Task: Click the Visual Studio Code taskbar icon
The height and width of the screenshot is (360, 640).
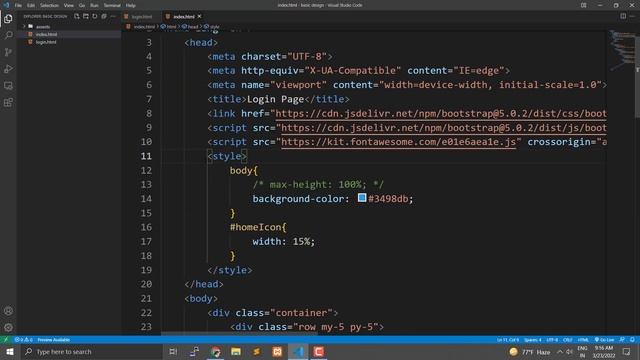Action: [298, 351]
